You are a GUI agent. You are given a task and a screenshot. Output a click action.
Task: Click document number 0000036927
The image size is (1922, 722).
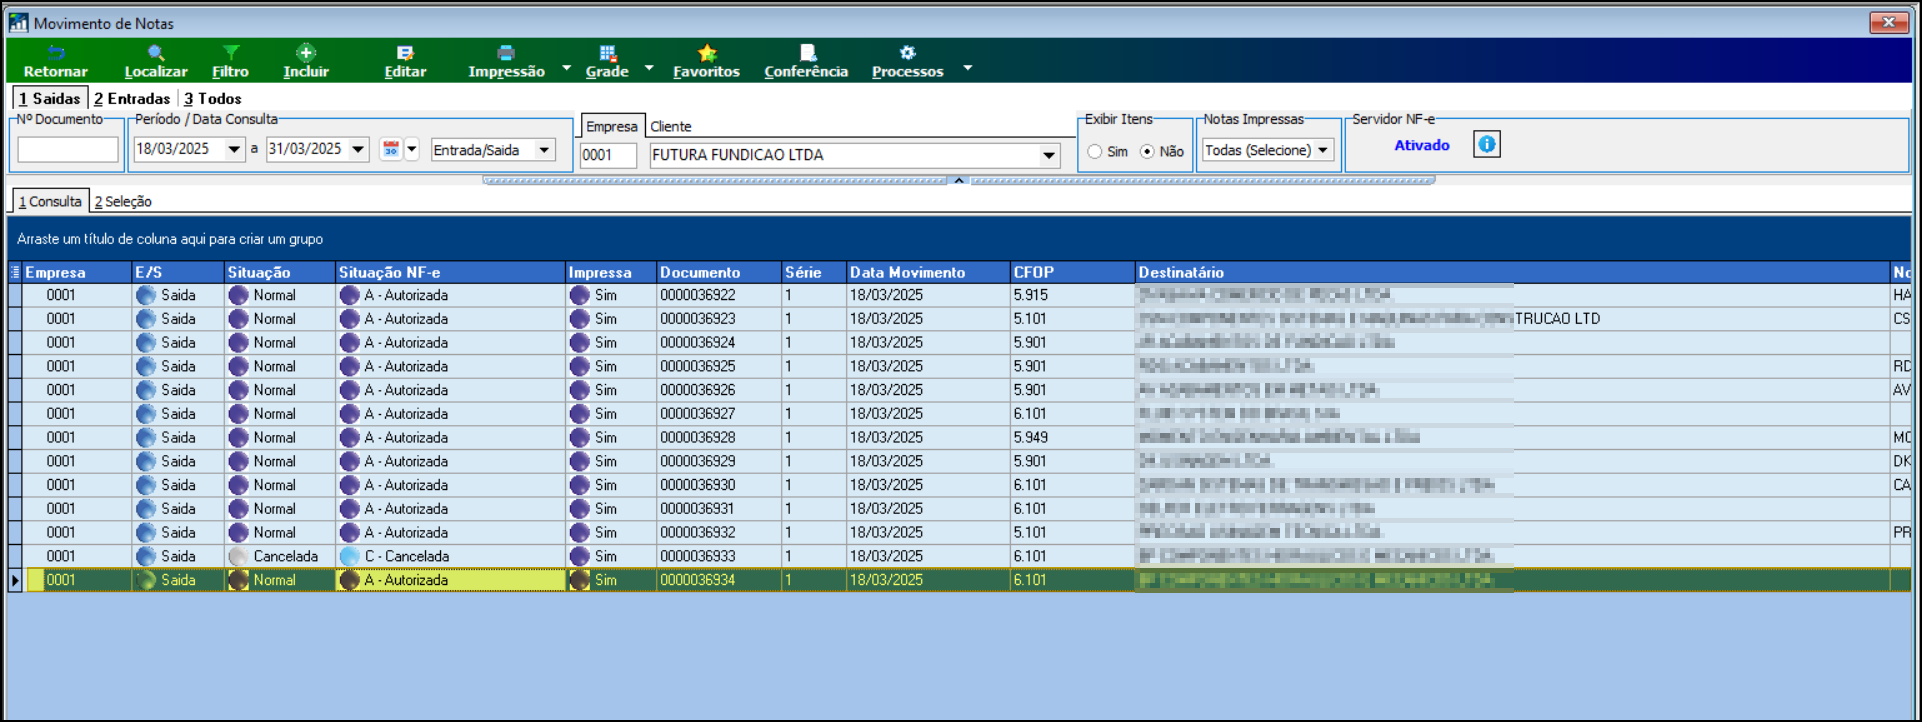[x=698, y=414]
